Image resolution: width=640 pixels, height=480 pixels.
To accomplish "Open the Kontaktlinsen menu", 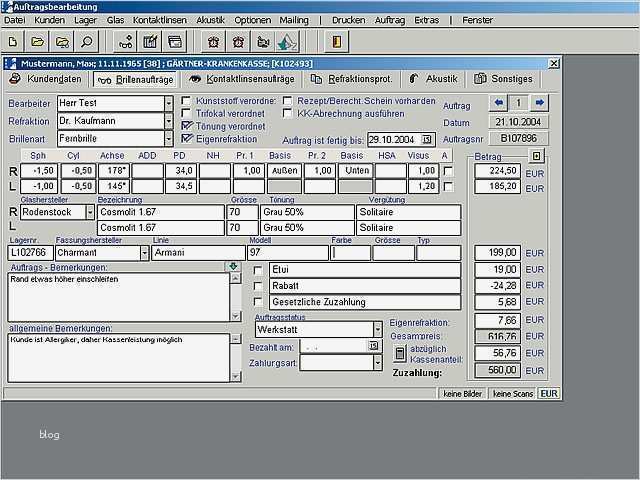I will [160, 20].
